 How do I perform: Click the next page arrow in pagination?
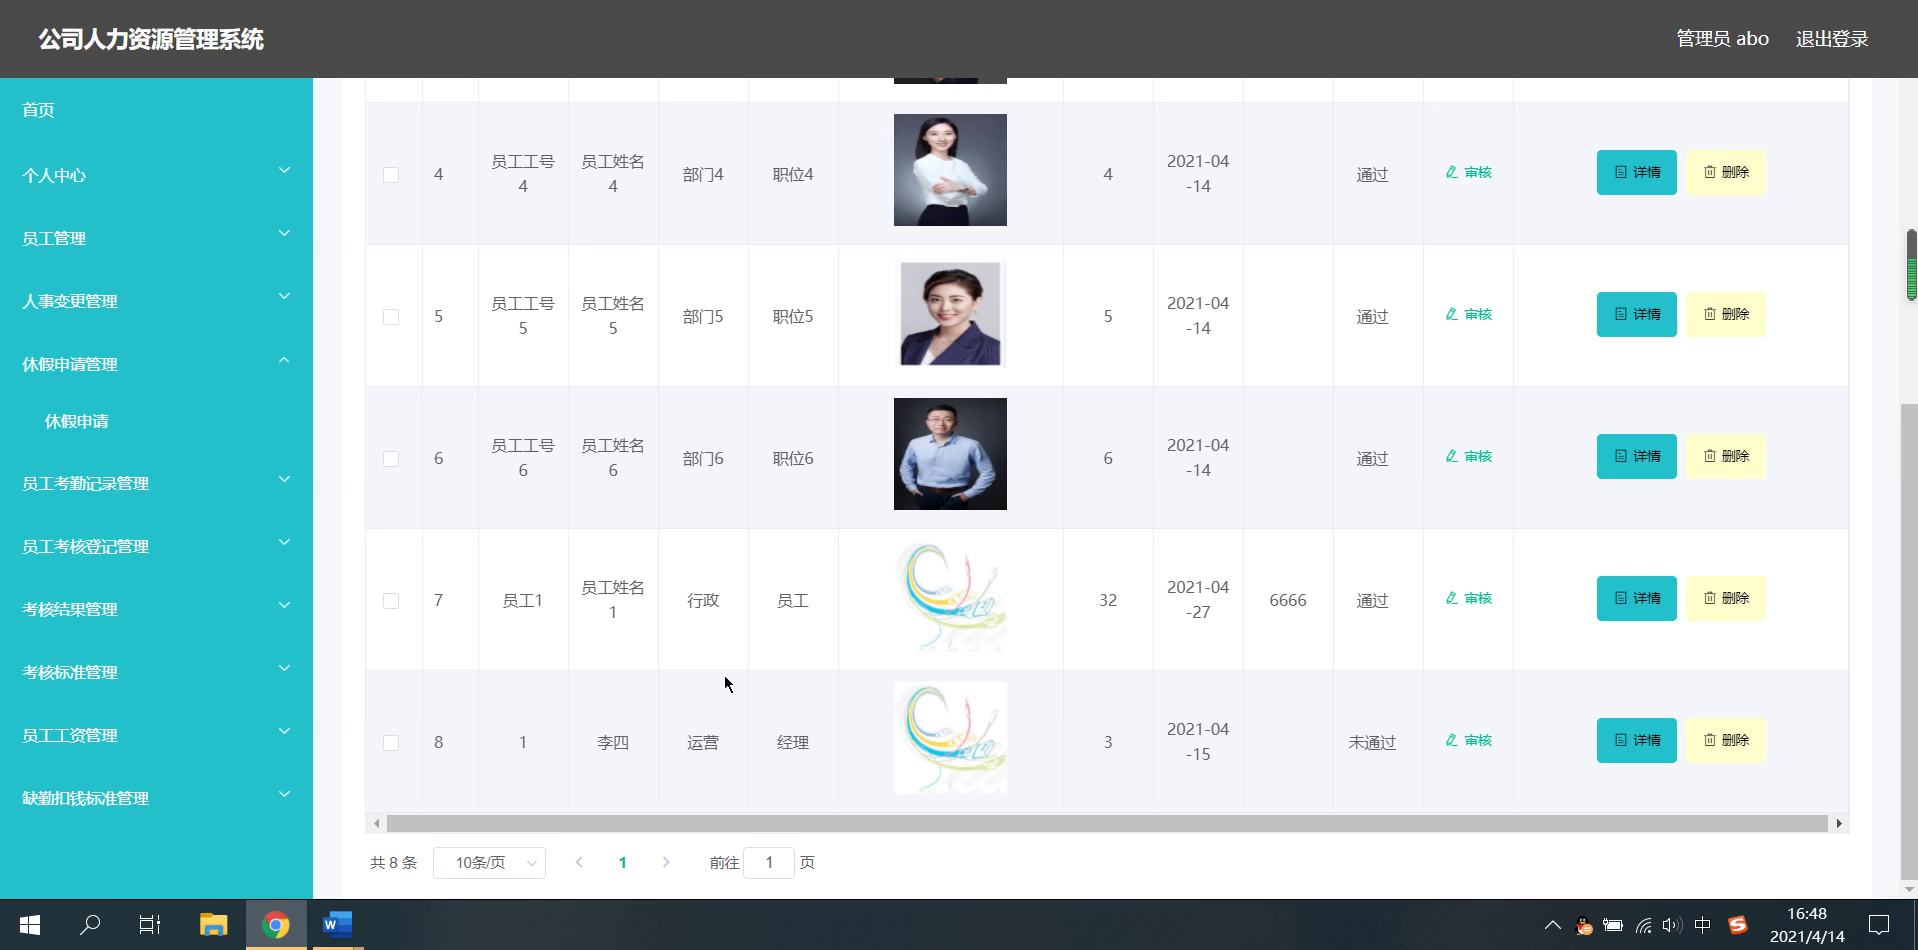point(666,862)
